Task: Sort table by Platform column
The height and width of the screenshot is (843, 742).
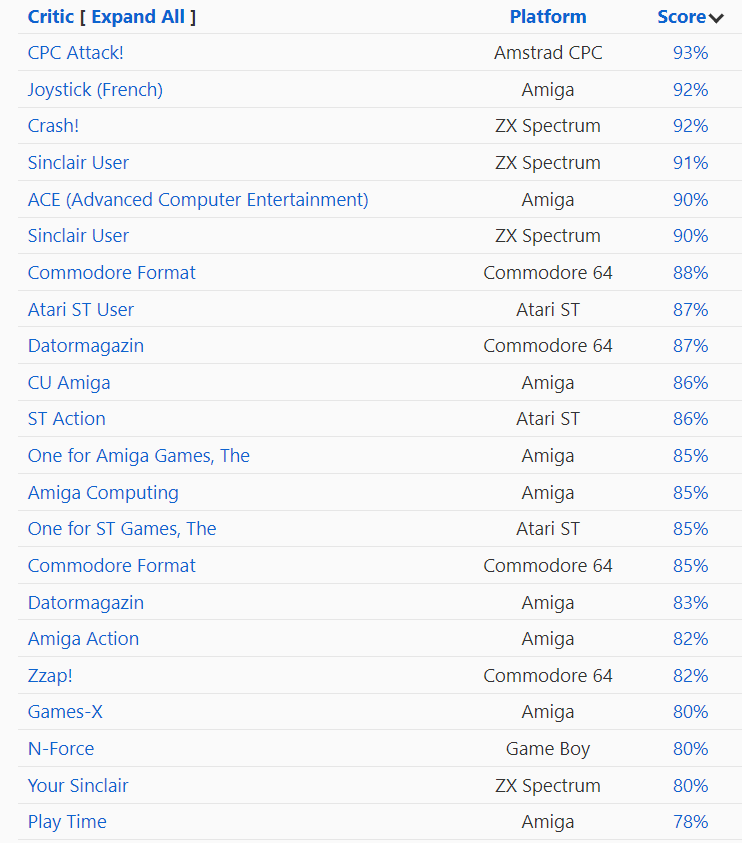Action: tap(547, 16)
